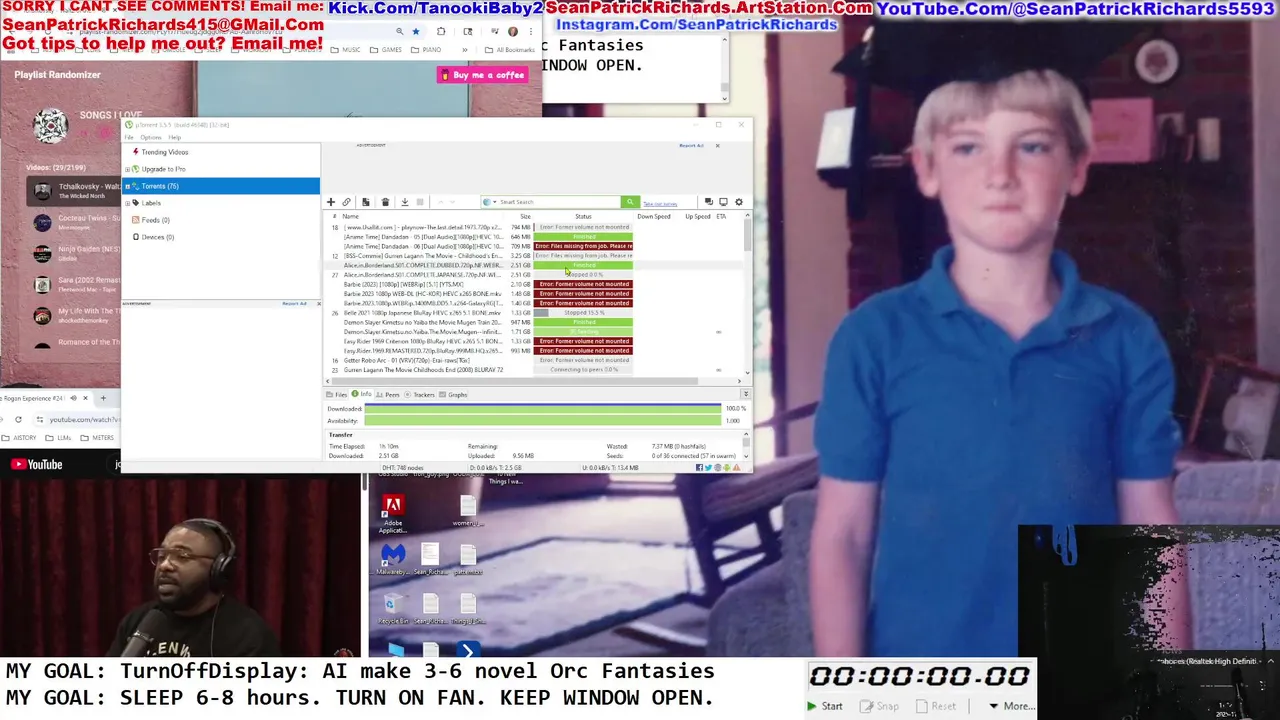Click Buy me a coffee button
1280x720 pixels.
coord(483,75)
